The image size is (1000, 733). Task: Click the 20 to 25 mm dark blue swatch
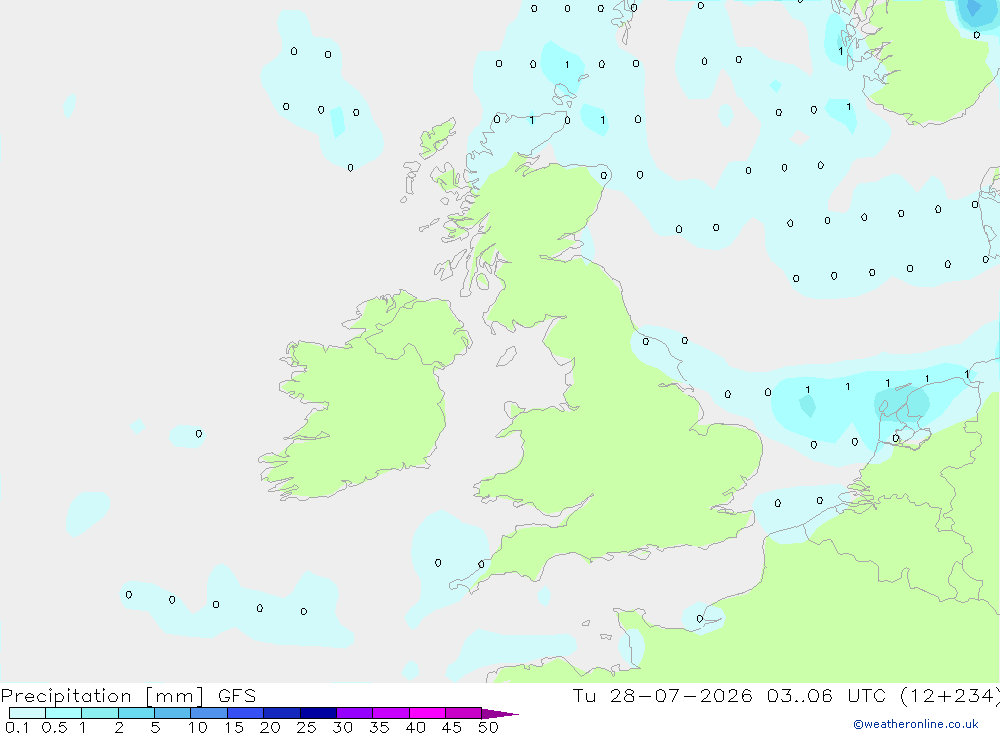click(x=282, y=713)
